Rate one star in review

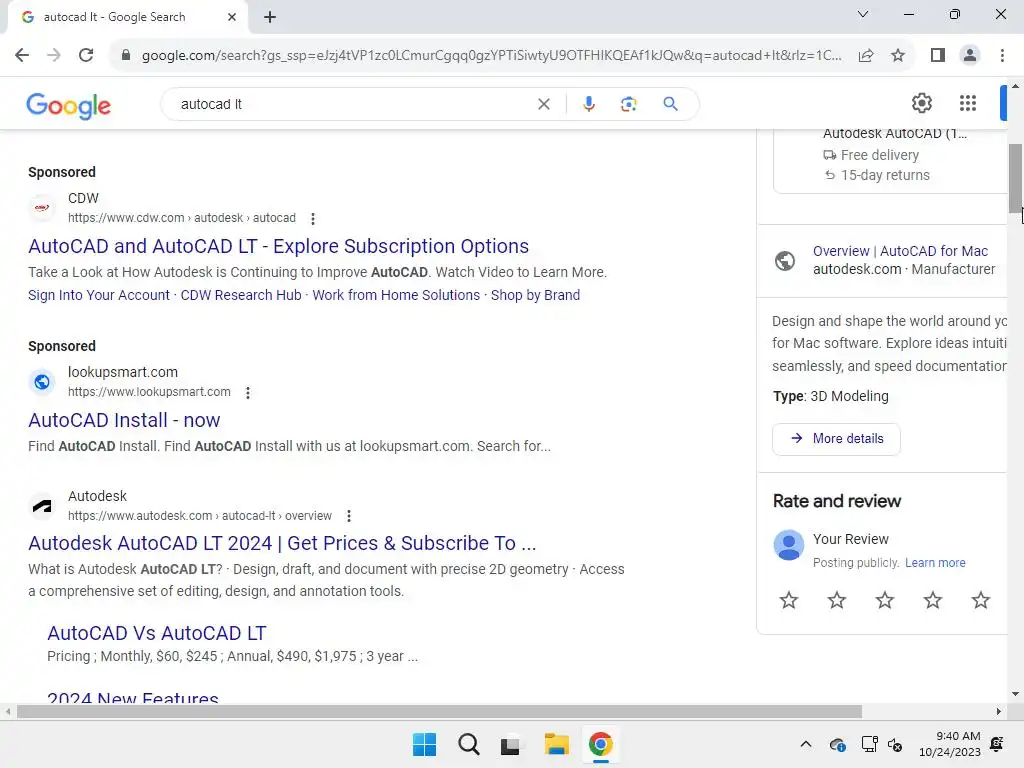point(789,600)
